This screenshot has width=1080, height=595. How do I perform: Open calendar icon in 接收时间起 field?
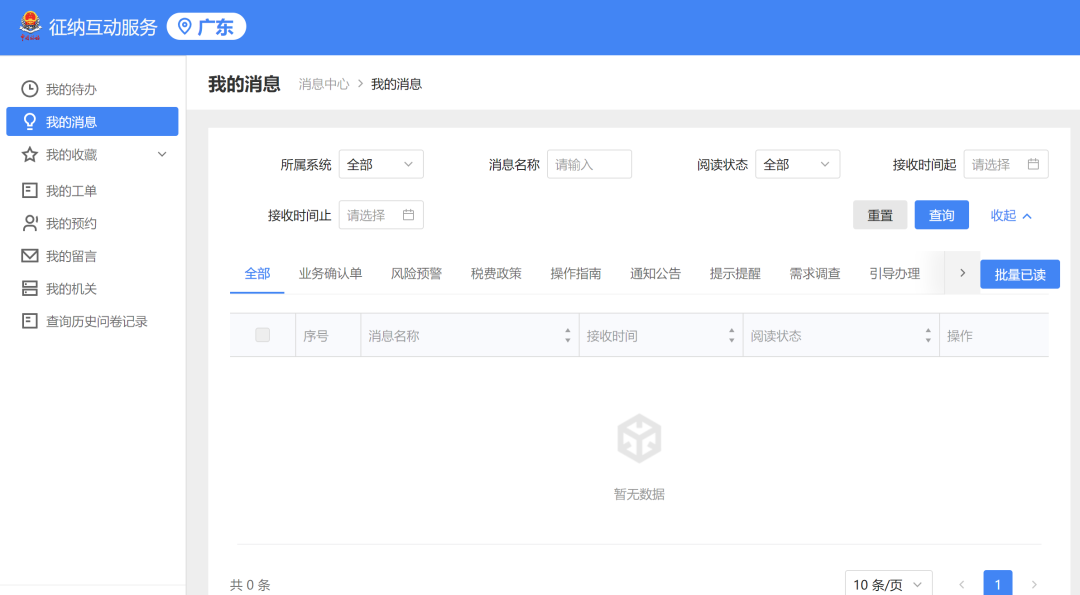pos(1033,164)
